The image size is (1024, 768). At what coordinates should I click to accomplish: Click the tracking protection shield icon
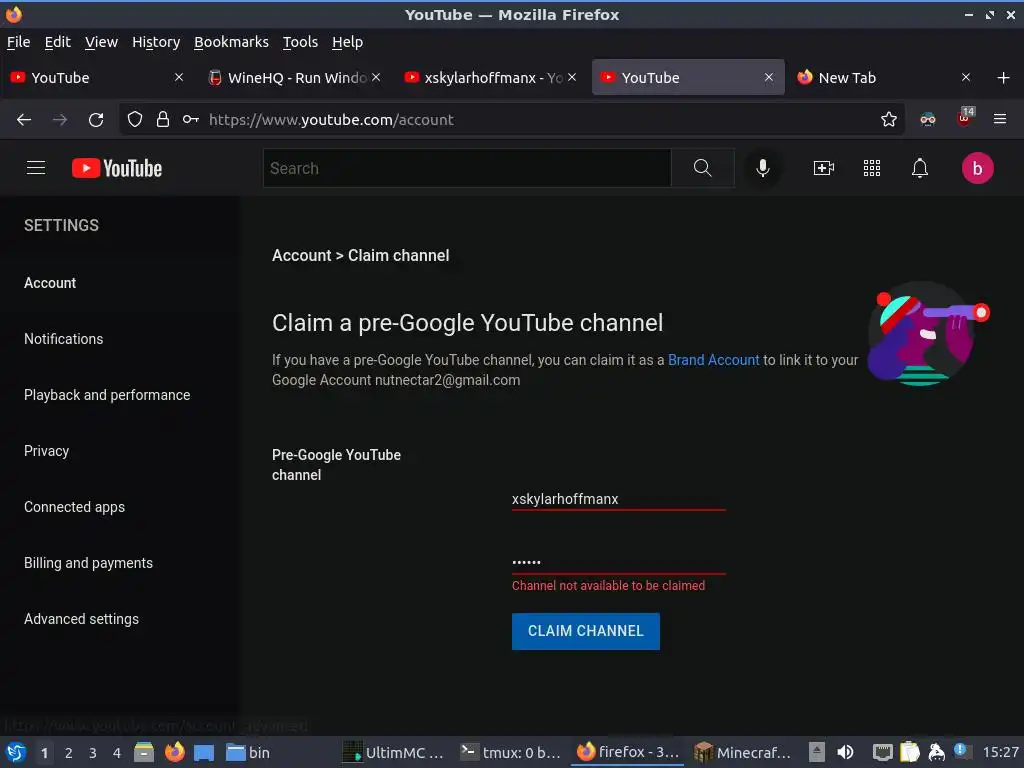pyautogui.click(x=135, y=120)
